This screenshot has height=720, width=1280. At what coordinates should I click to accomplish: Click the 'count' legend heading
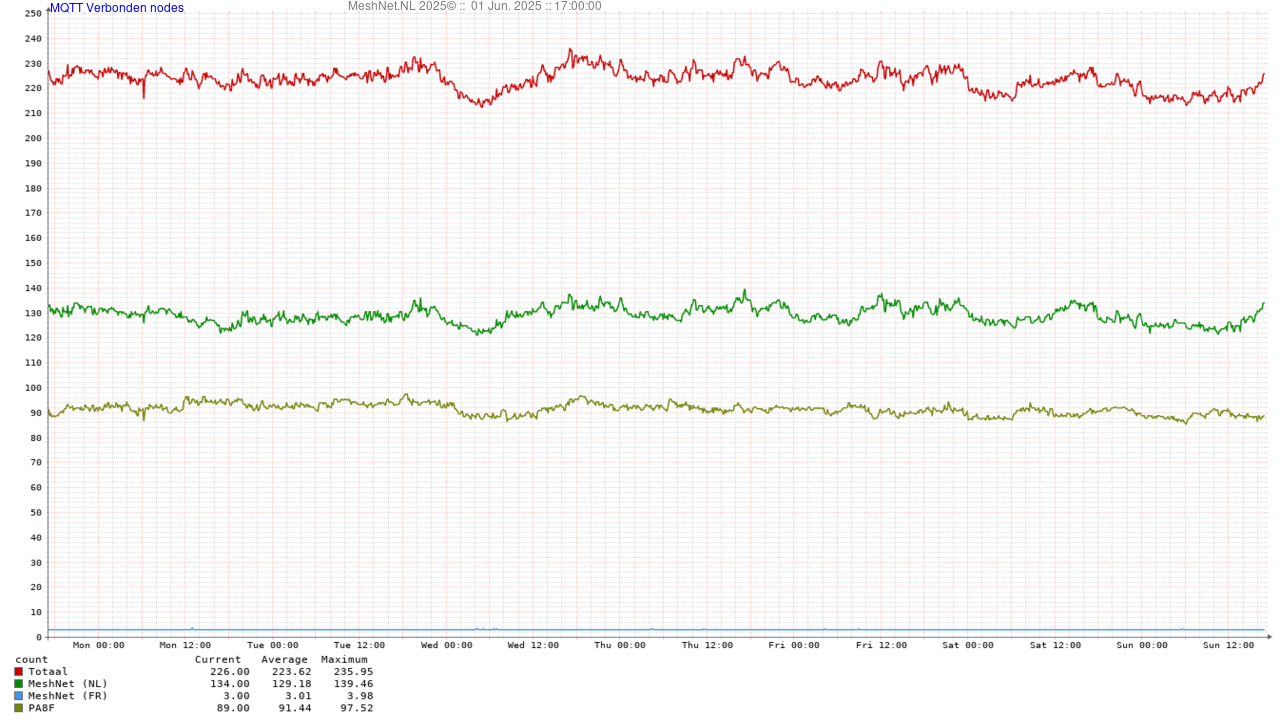pos(31,660)
